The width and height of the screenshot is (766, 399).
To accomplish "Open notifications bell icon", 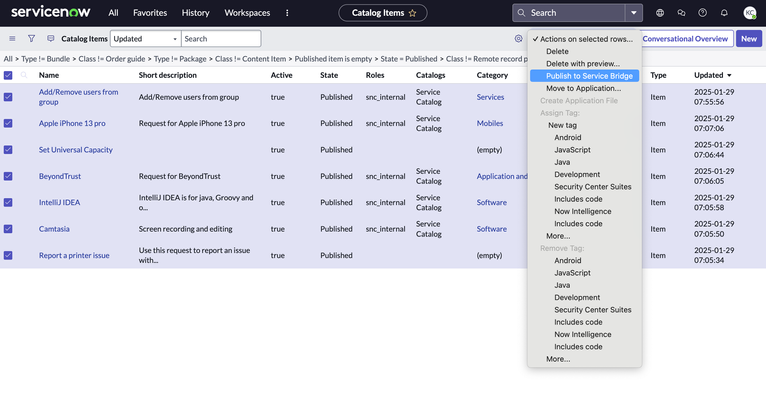I will (x=724, y=13).
